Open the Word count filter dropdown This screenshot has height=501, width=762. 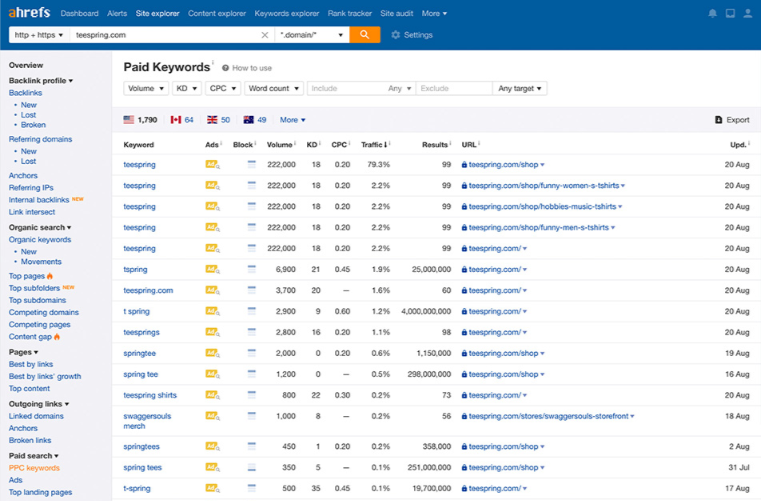[274, 88]
